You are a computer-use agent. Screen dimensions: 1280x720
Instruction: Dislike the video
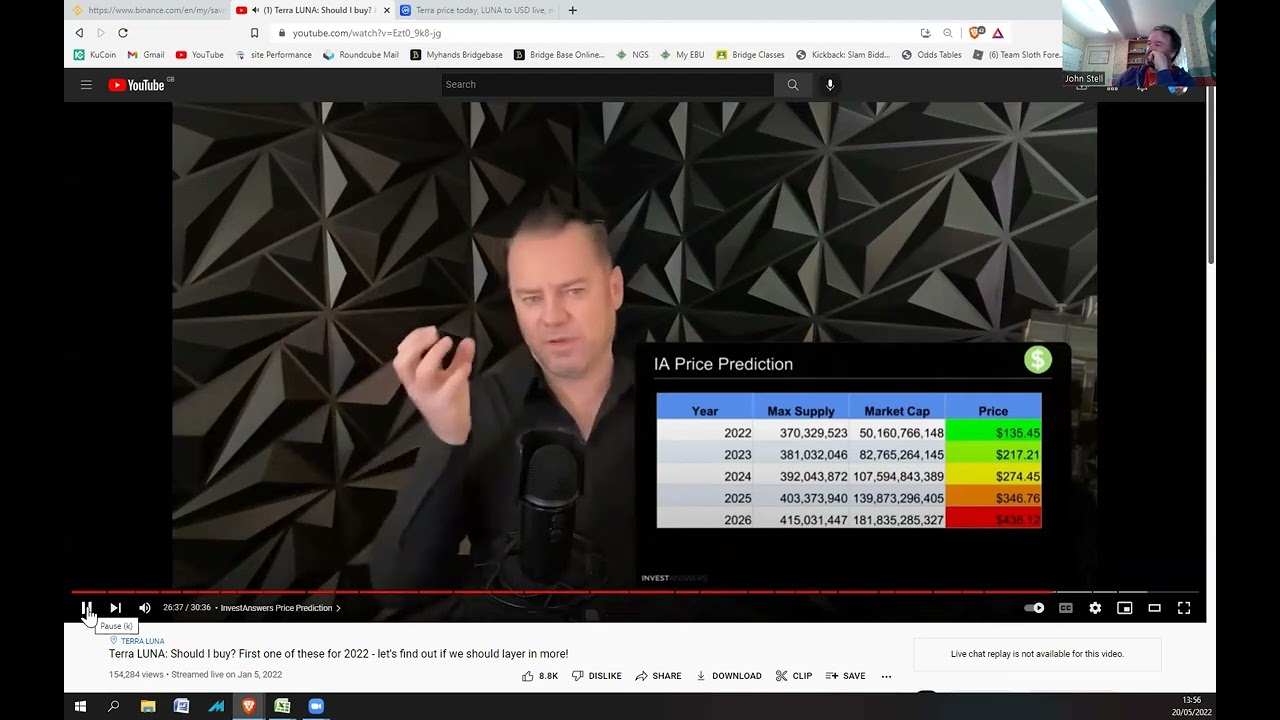597,676
